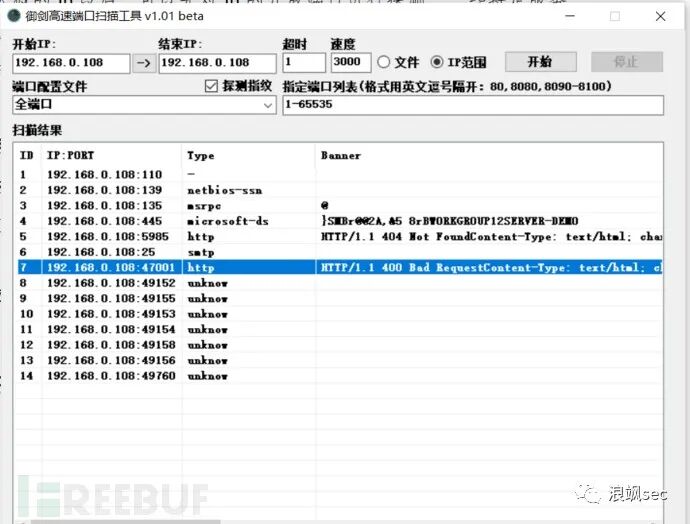Select row 192.168.0.108:49154
Image resolution: width=690 pixels, height=524 pixels.
coord(340,329)
